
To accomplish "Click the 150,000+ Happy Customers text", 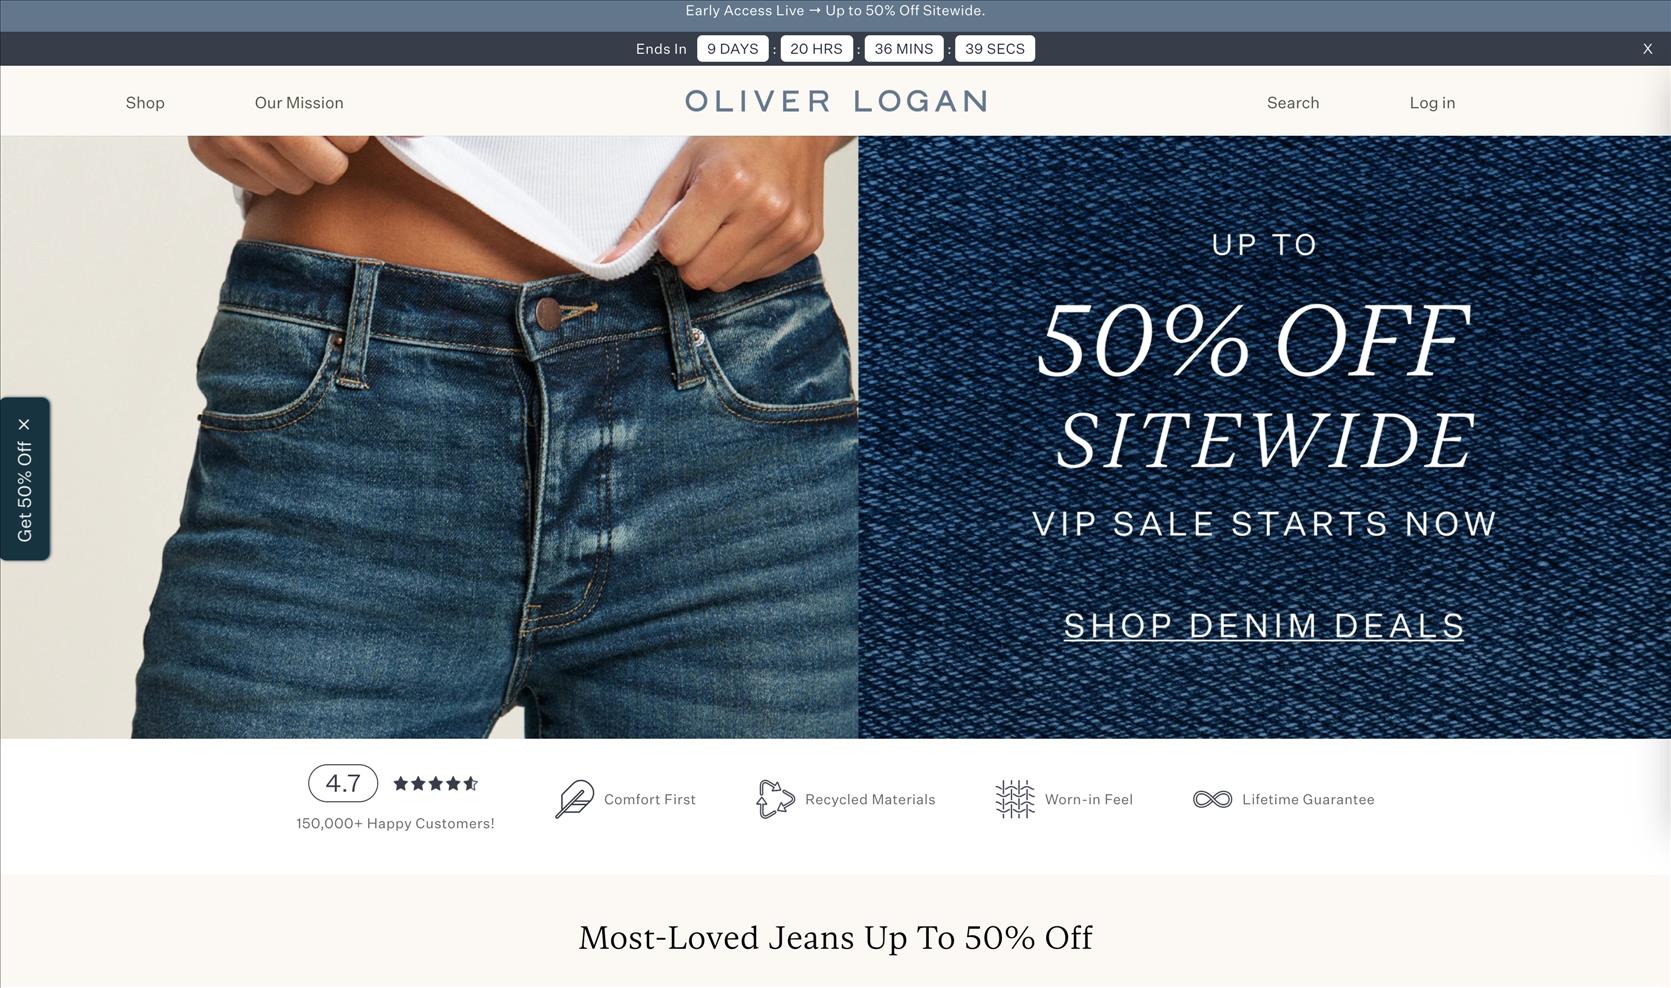I will [x=395, y=824].
